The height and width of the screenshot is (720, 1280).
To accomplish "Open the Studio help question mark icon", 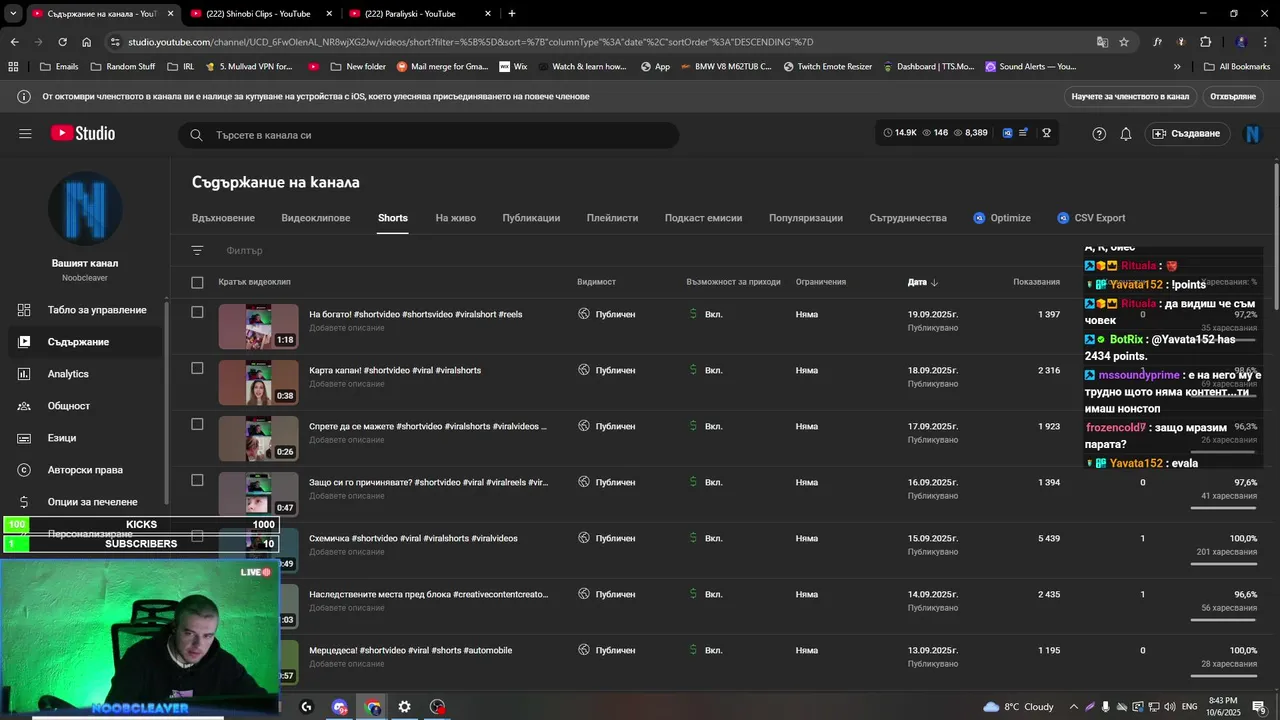I will (x=1099, y=134).
